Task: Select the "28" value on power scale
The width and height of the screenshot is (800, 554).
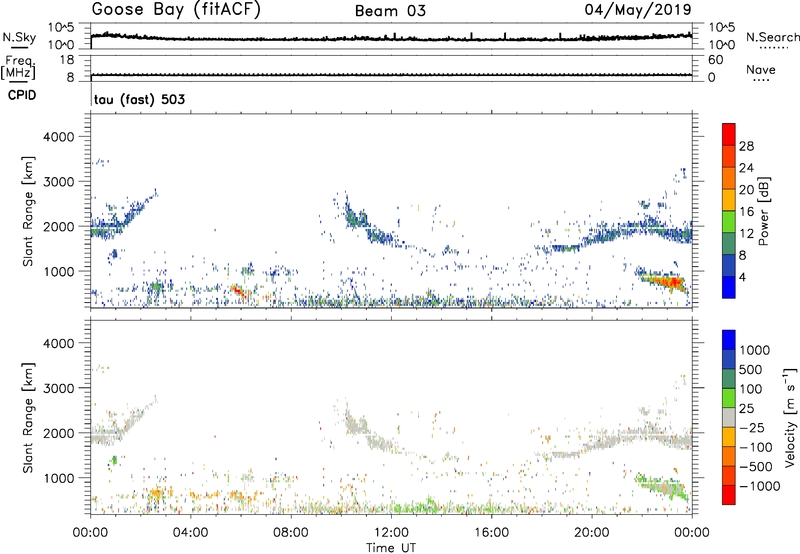Action: click(746, 146)
